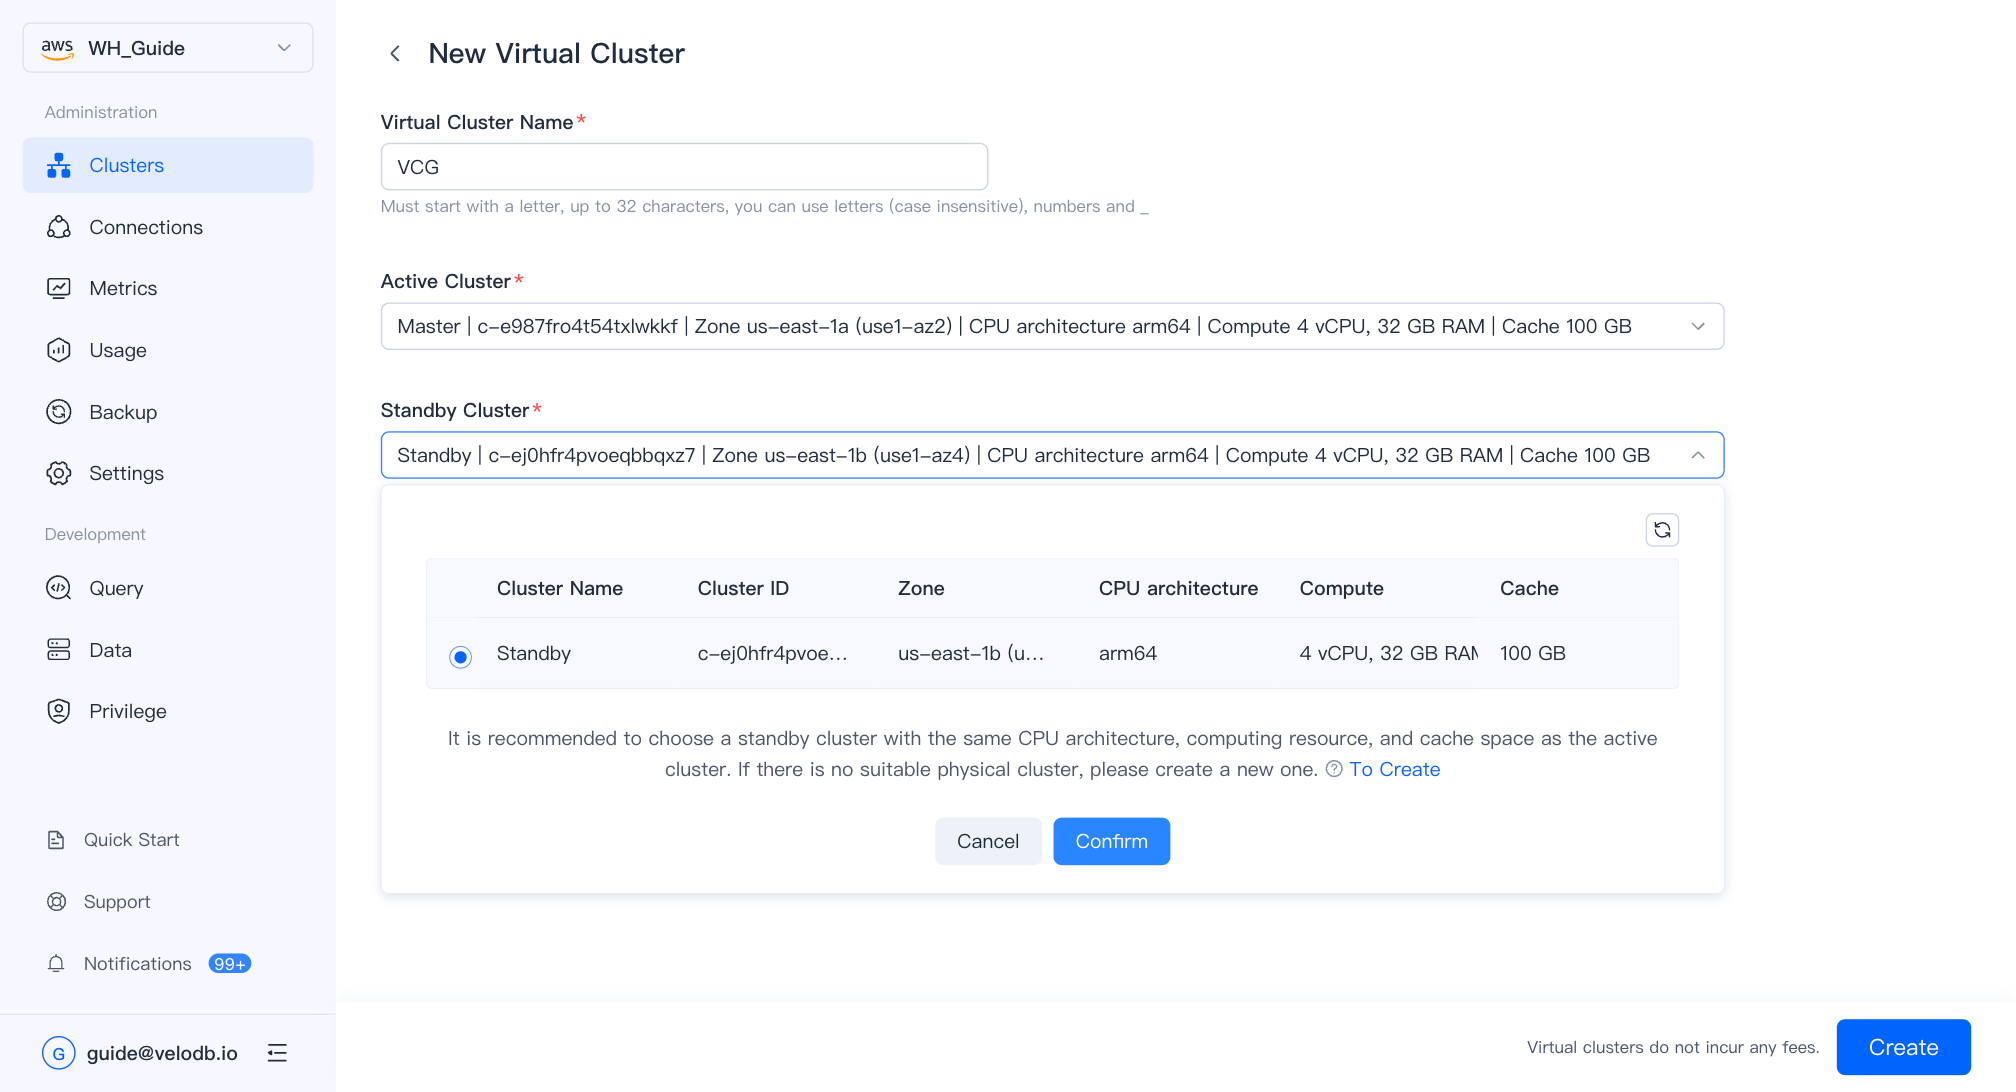
Task: Click the help question icon near To Create
Action: [x=1334, y=769]
